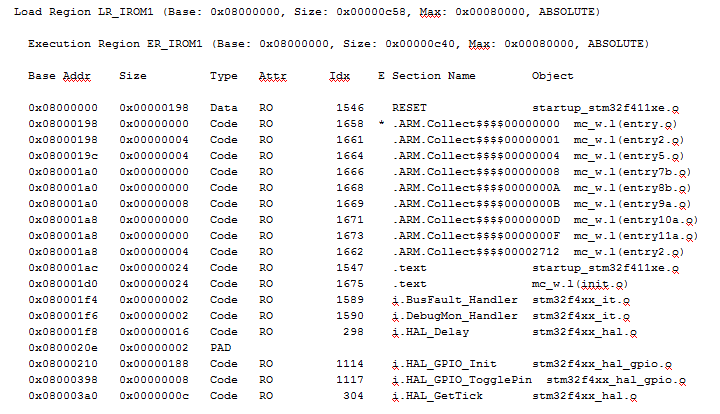The image size is (720, 414).
Task: Click i.HAL_GetTick section name
Action: coord(437,396)
